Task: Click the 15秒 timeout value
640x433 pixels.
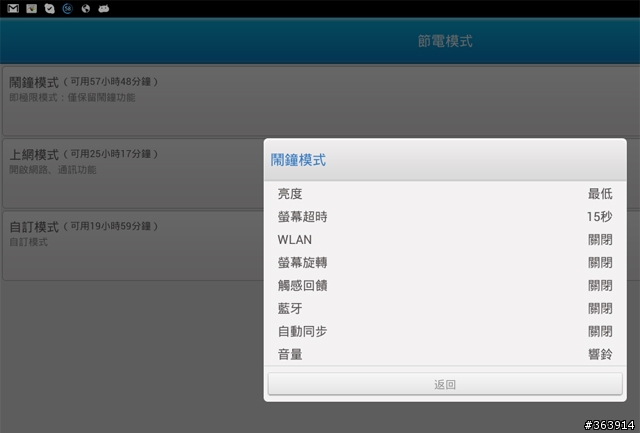Action: [600, 216]
